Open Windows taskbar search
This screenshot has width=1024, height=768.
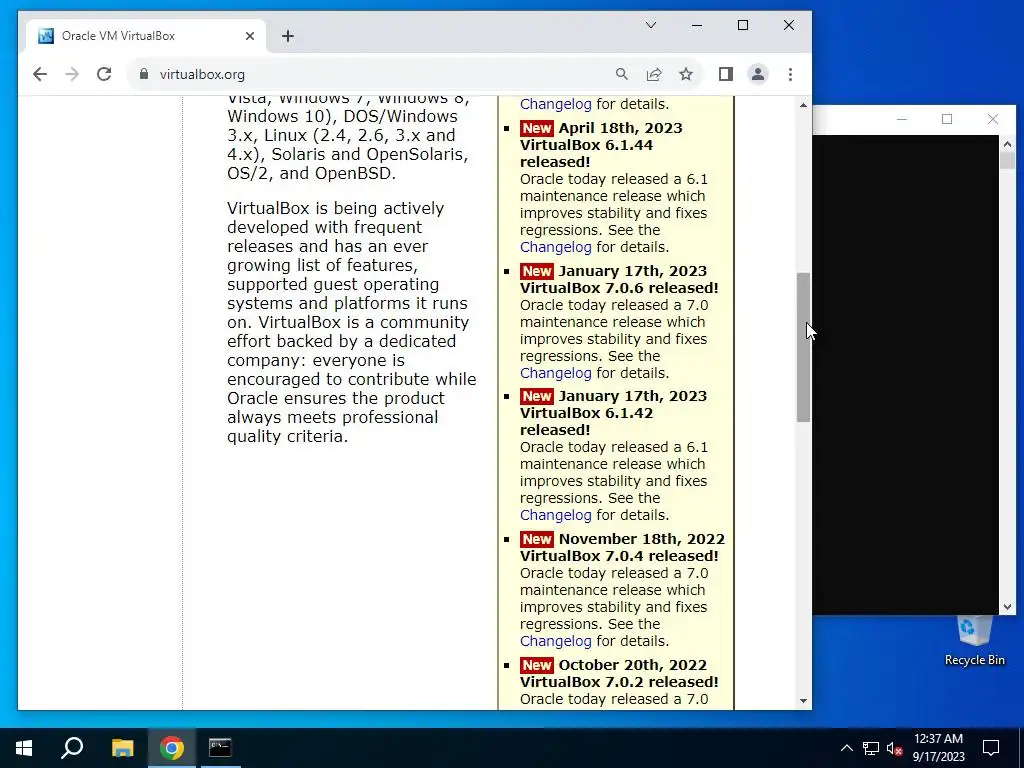(72, 748)
